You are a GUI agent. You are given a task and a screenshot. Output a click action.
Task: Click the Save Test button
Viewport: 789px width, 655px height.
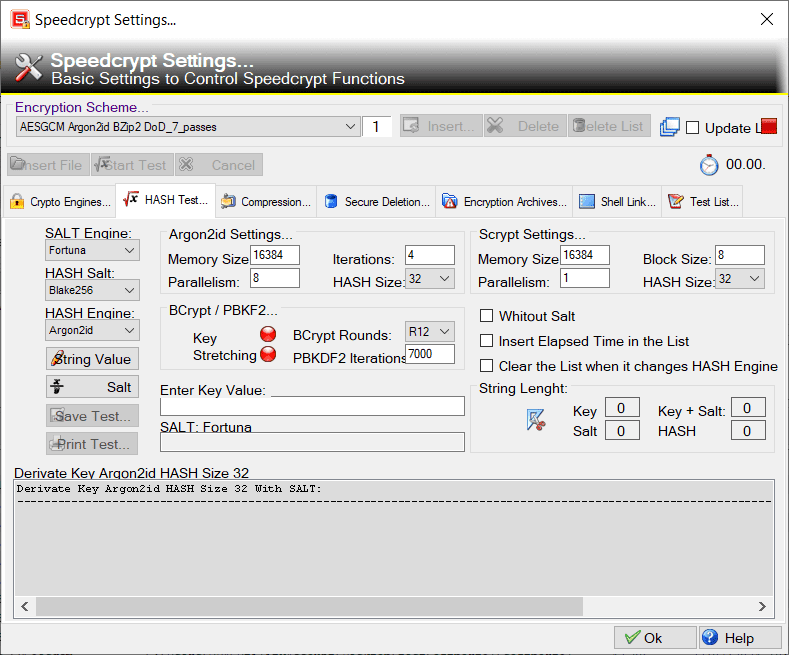(x=92, y=416)
